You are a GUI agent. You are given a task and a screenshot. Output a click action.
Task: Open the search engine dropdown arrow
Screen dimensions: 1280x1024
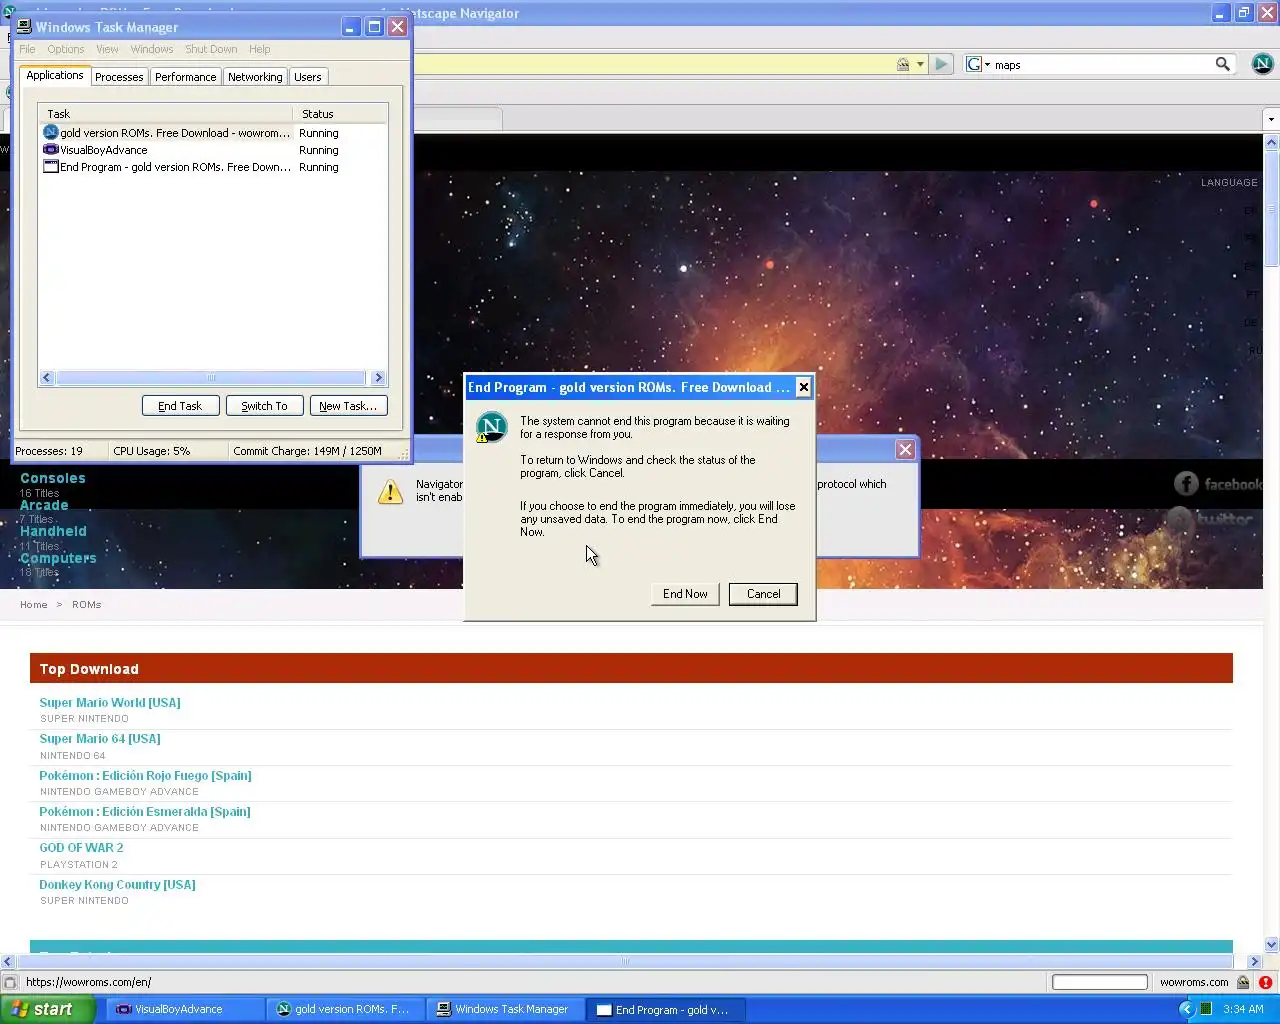pos(988,65)
